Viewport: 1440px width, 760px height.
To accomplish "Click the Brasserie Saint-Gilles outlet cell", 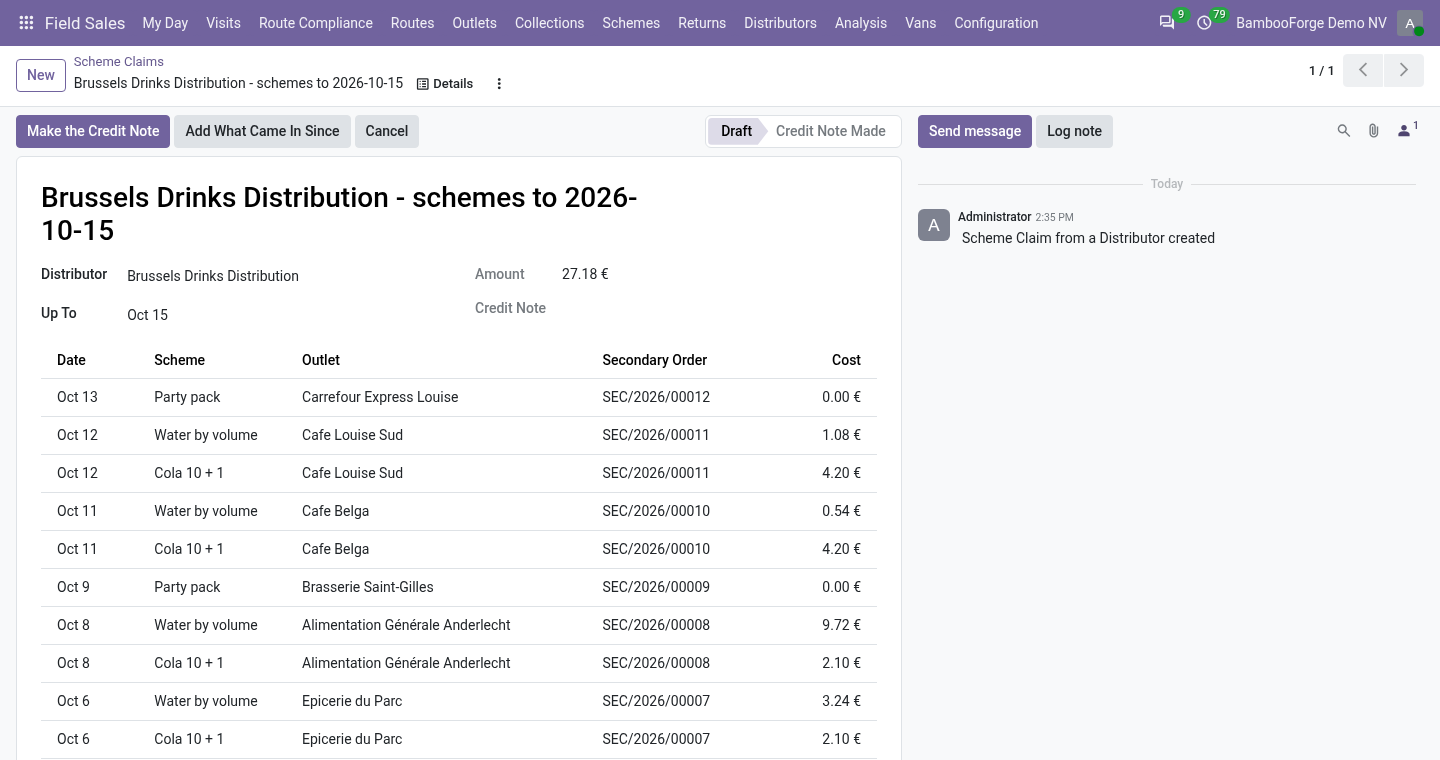I will [444, 587].
